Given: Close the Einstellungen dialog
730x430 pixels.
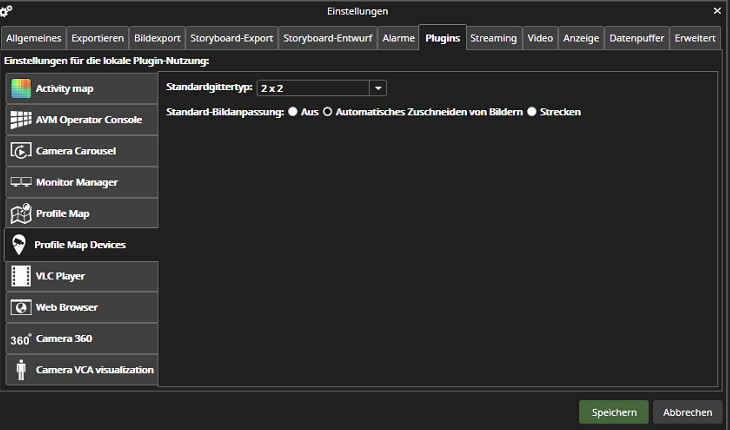Looking at the screenshot, I should pyautogui.click(x=717, y=11).
